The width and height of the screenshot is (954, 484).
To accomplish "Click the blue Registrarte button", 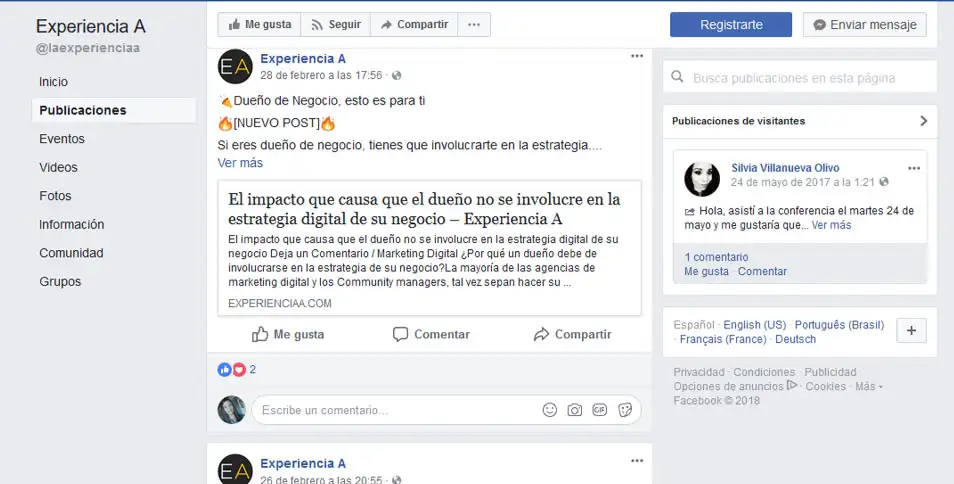I will pos(731,25).
